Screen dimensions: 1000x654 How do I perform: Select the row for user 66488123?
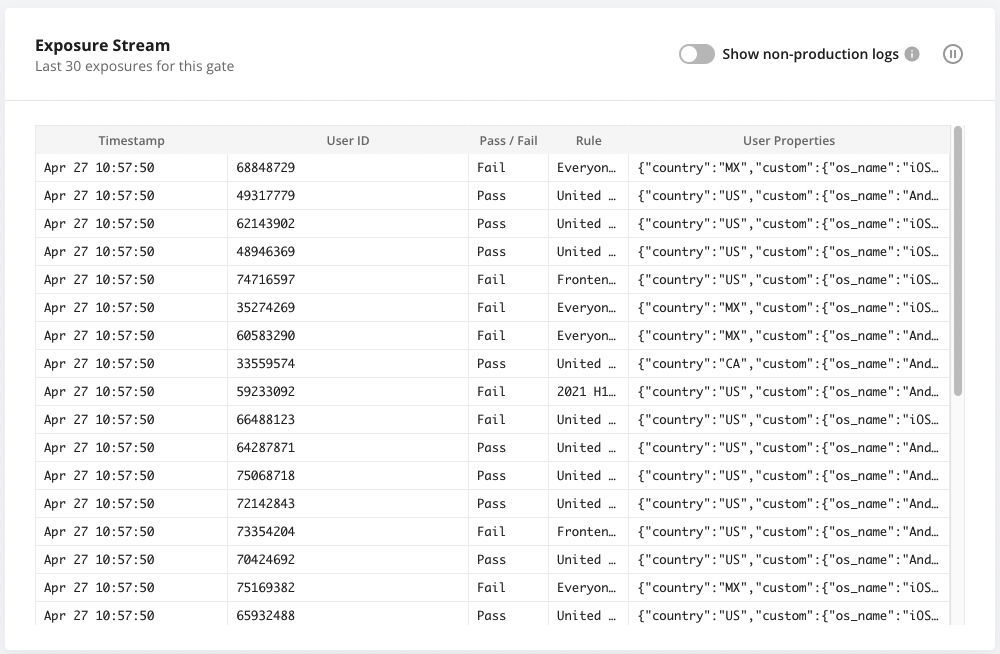[x=492, y=420]
